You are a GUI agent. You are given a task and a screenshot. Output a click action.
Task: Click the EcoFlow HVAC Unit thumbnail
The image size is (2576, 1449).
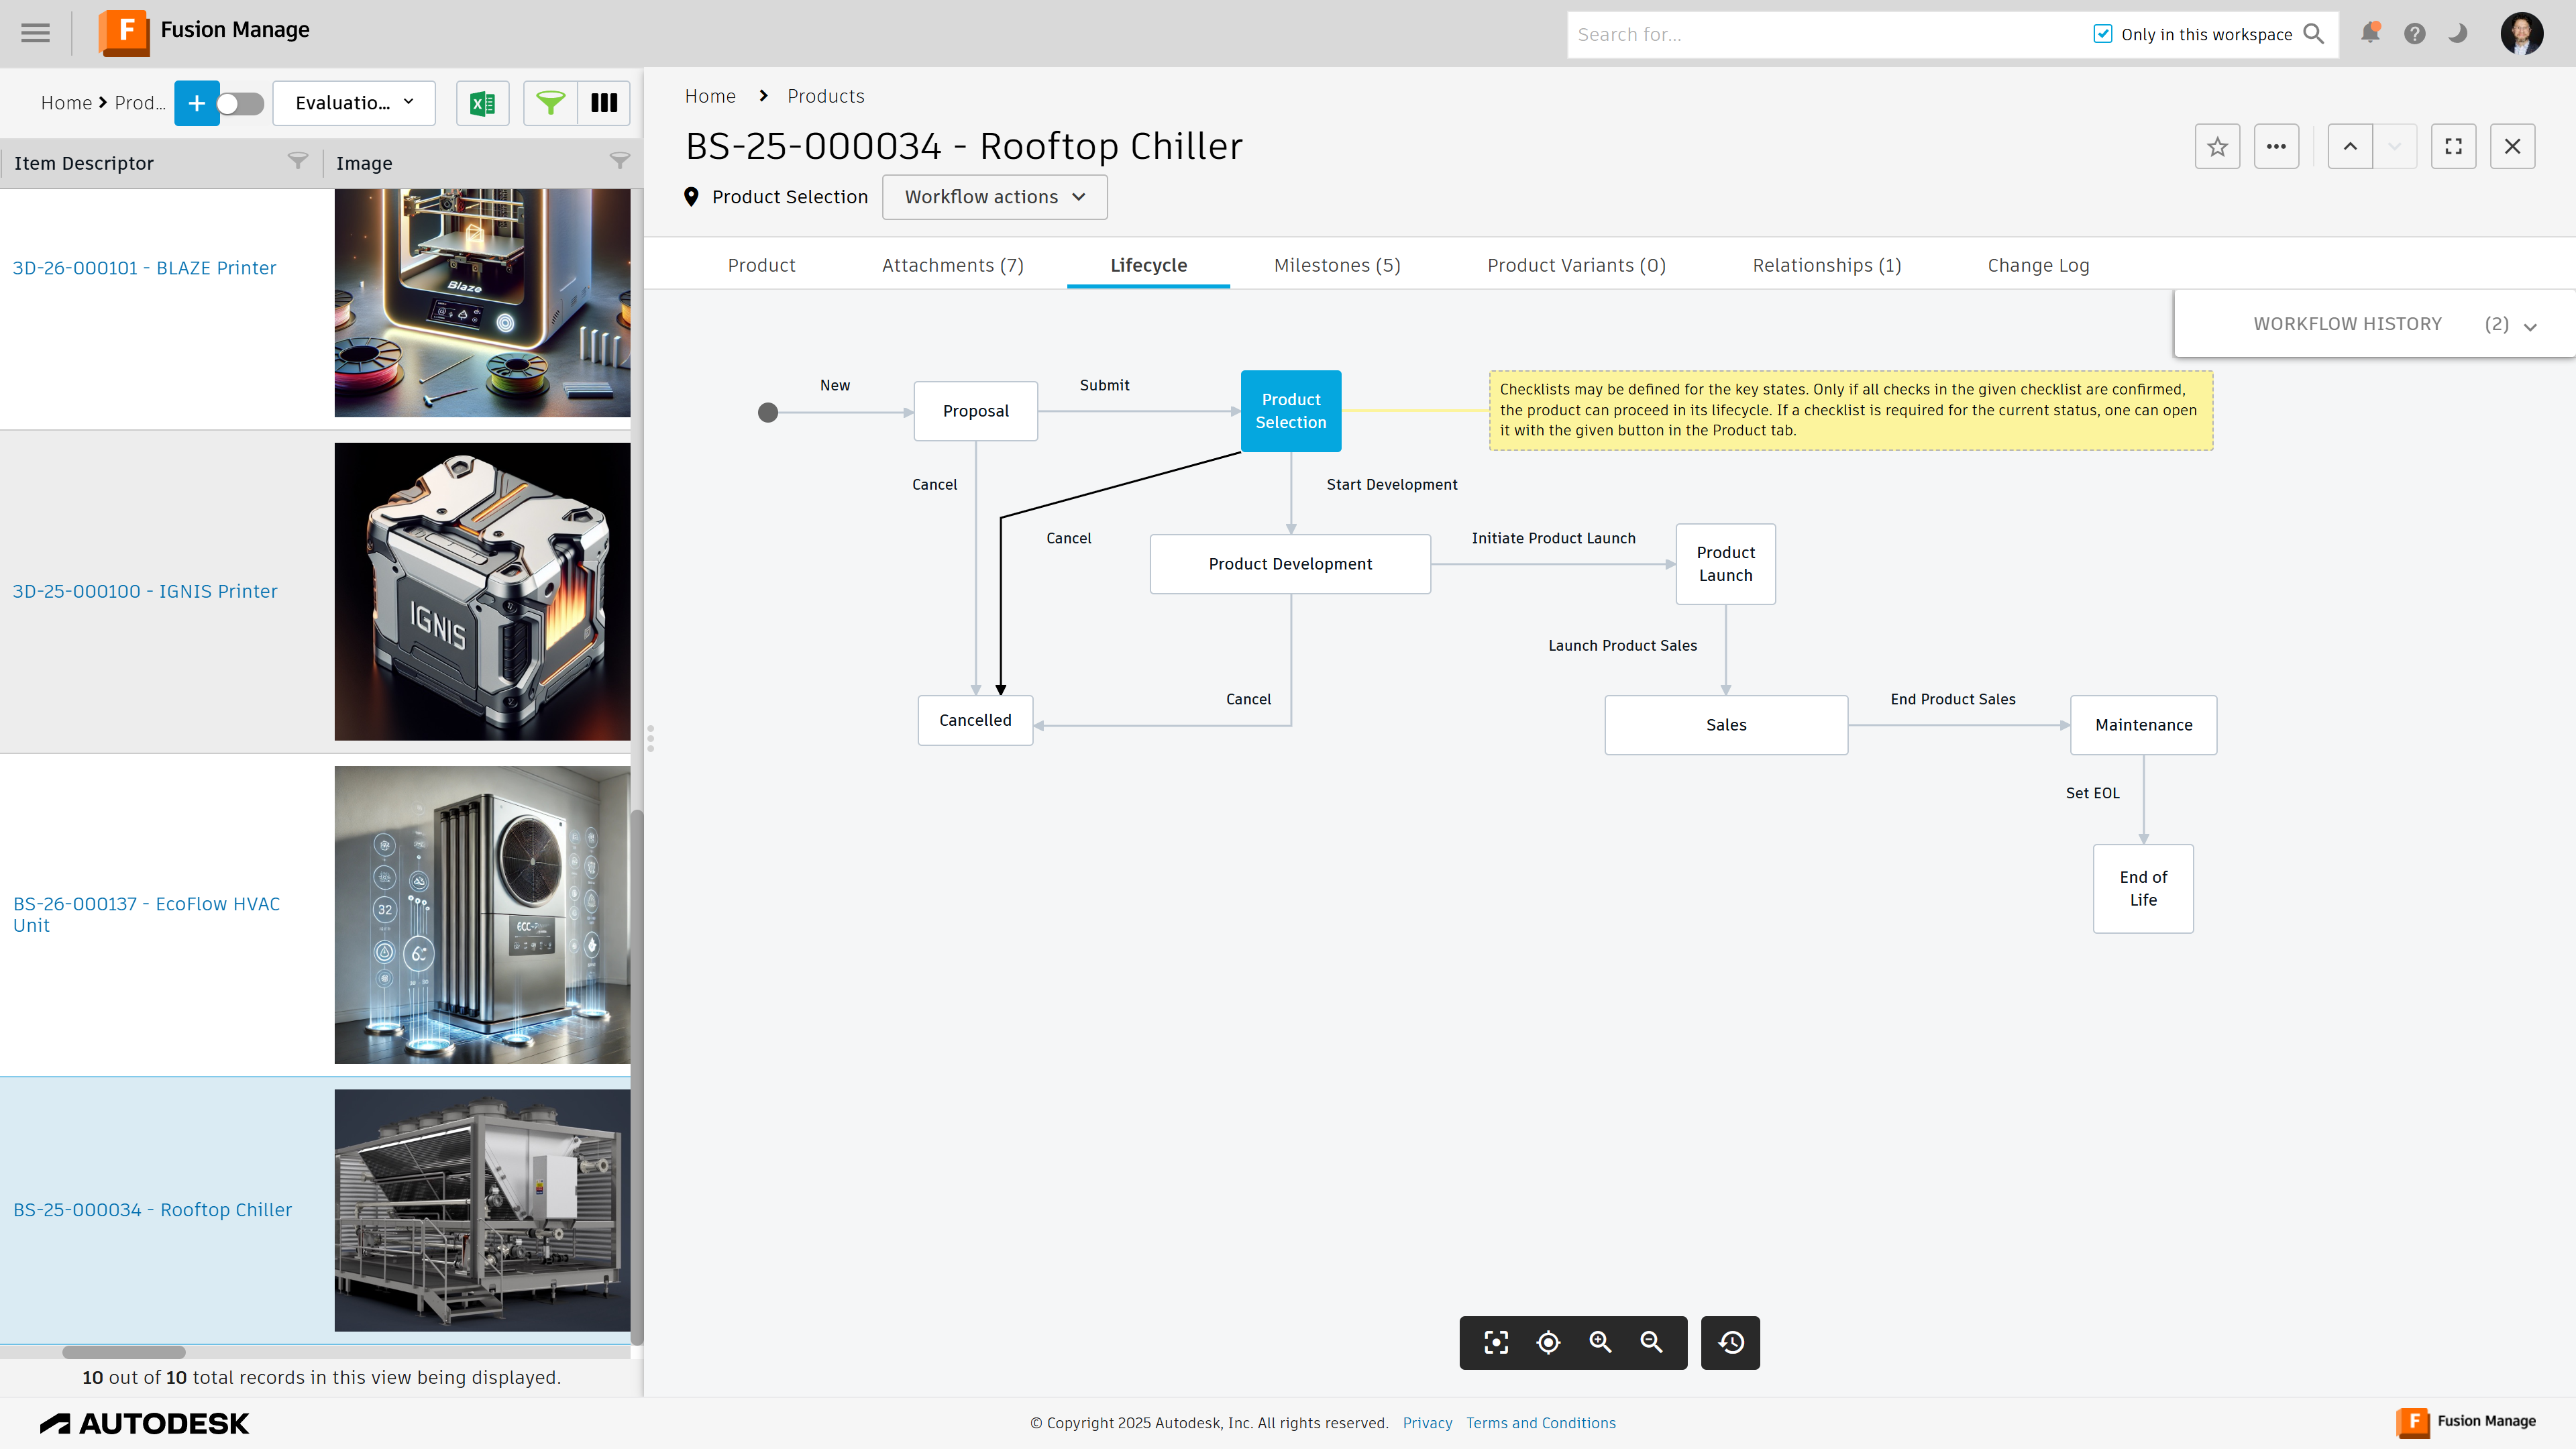click(x=482, y=914)
